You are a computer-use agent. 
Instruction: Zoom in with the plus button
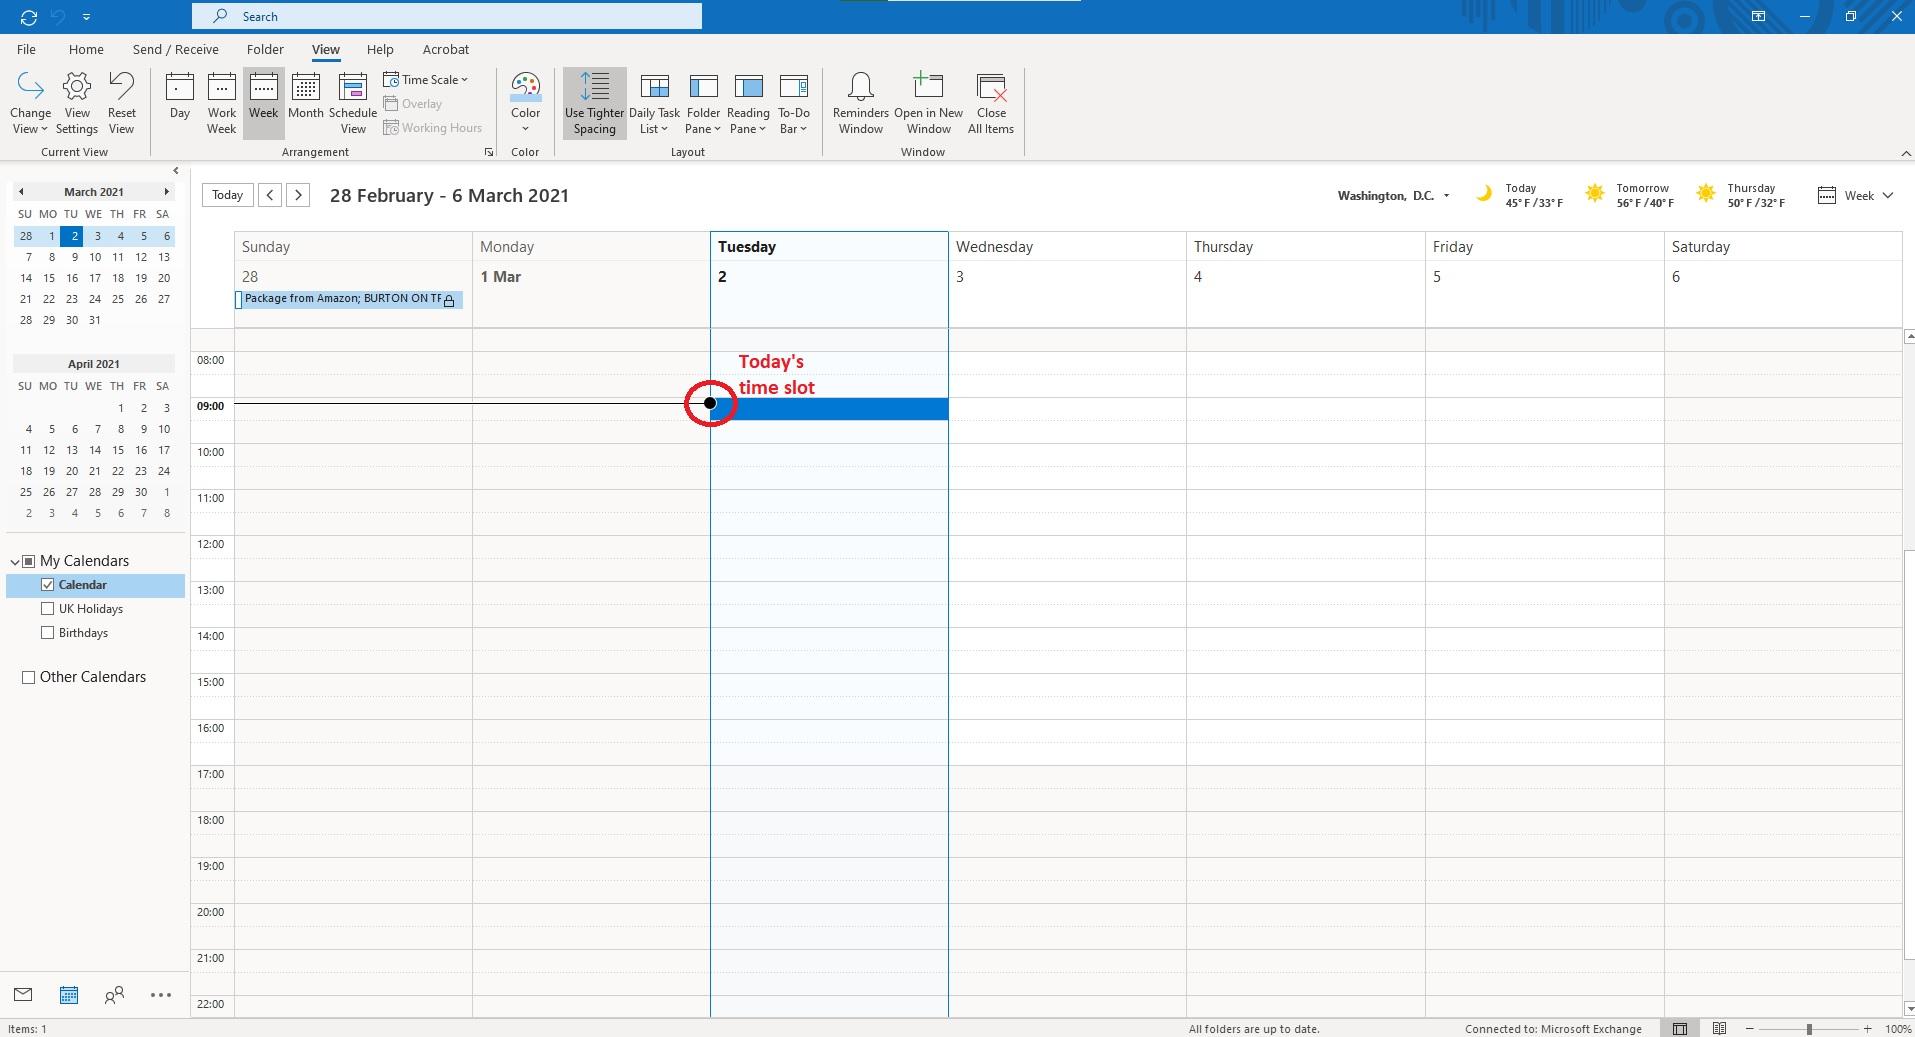(x=1867, y=1029)
